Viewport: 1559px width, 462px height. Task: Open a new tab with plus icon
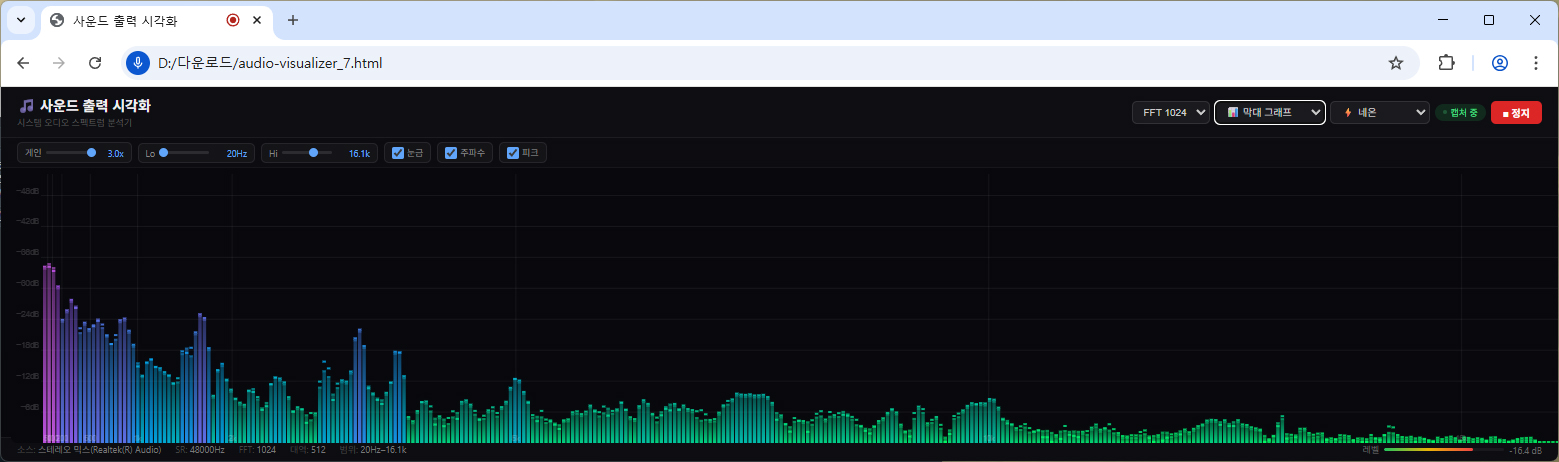point(293,20)
